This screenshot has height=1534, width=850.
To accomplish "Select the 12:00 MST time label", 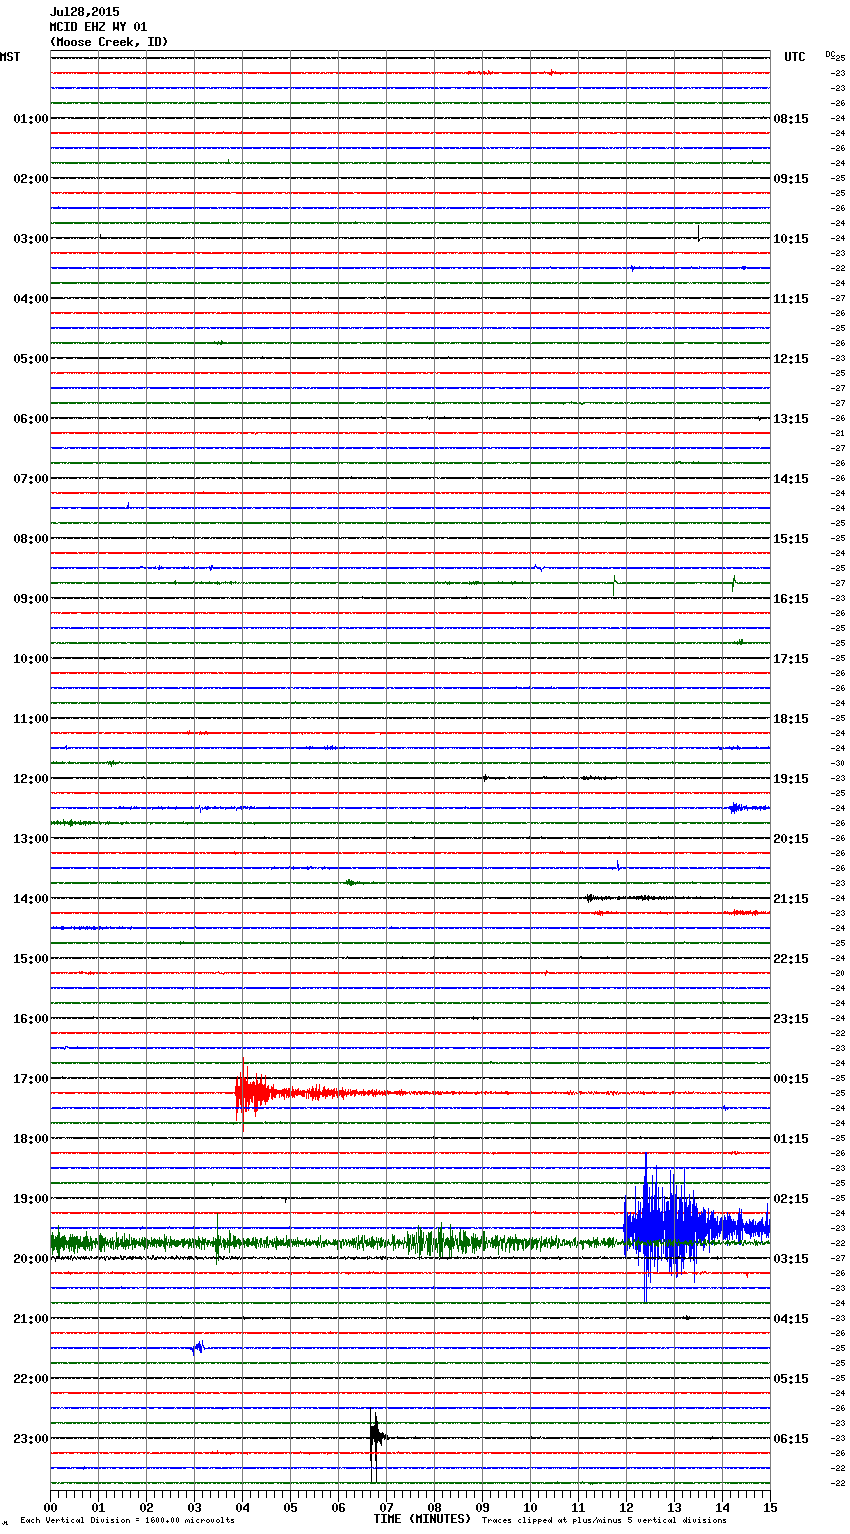I will coord(30,778).
